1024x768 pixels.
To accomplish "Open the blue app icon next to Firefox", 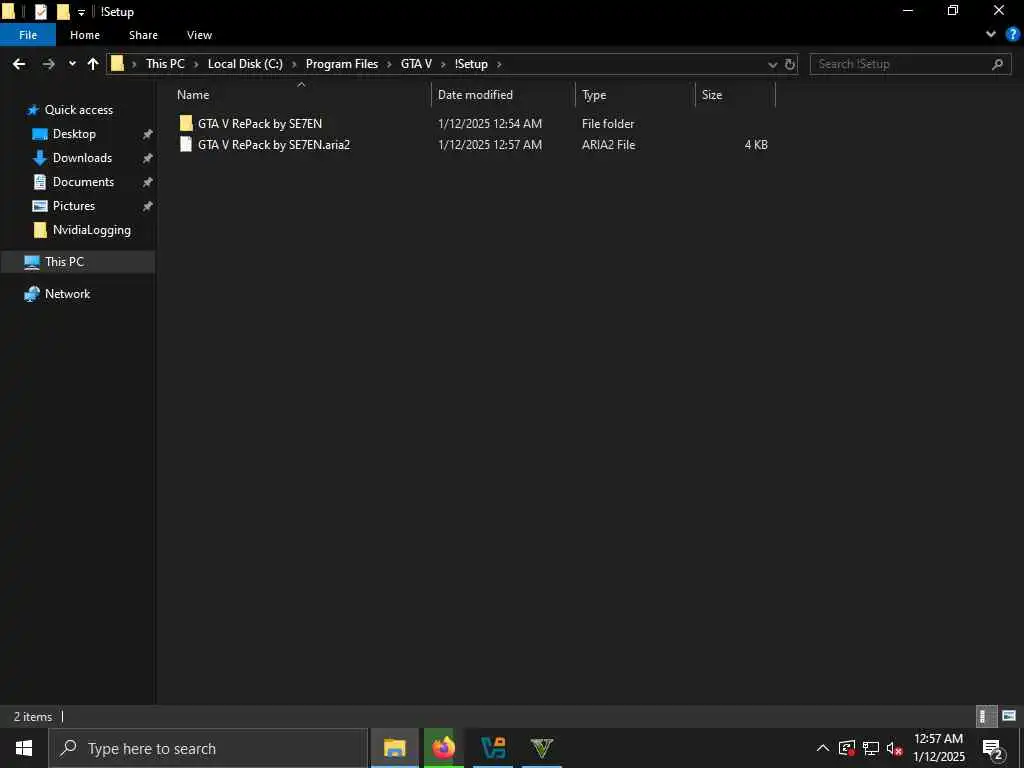I will click(x=493, y=748).
